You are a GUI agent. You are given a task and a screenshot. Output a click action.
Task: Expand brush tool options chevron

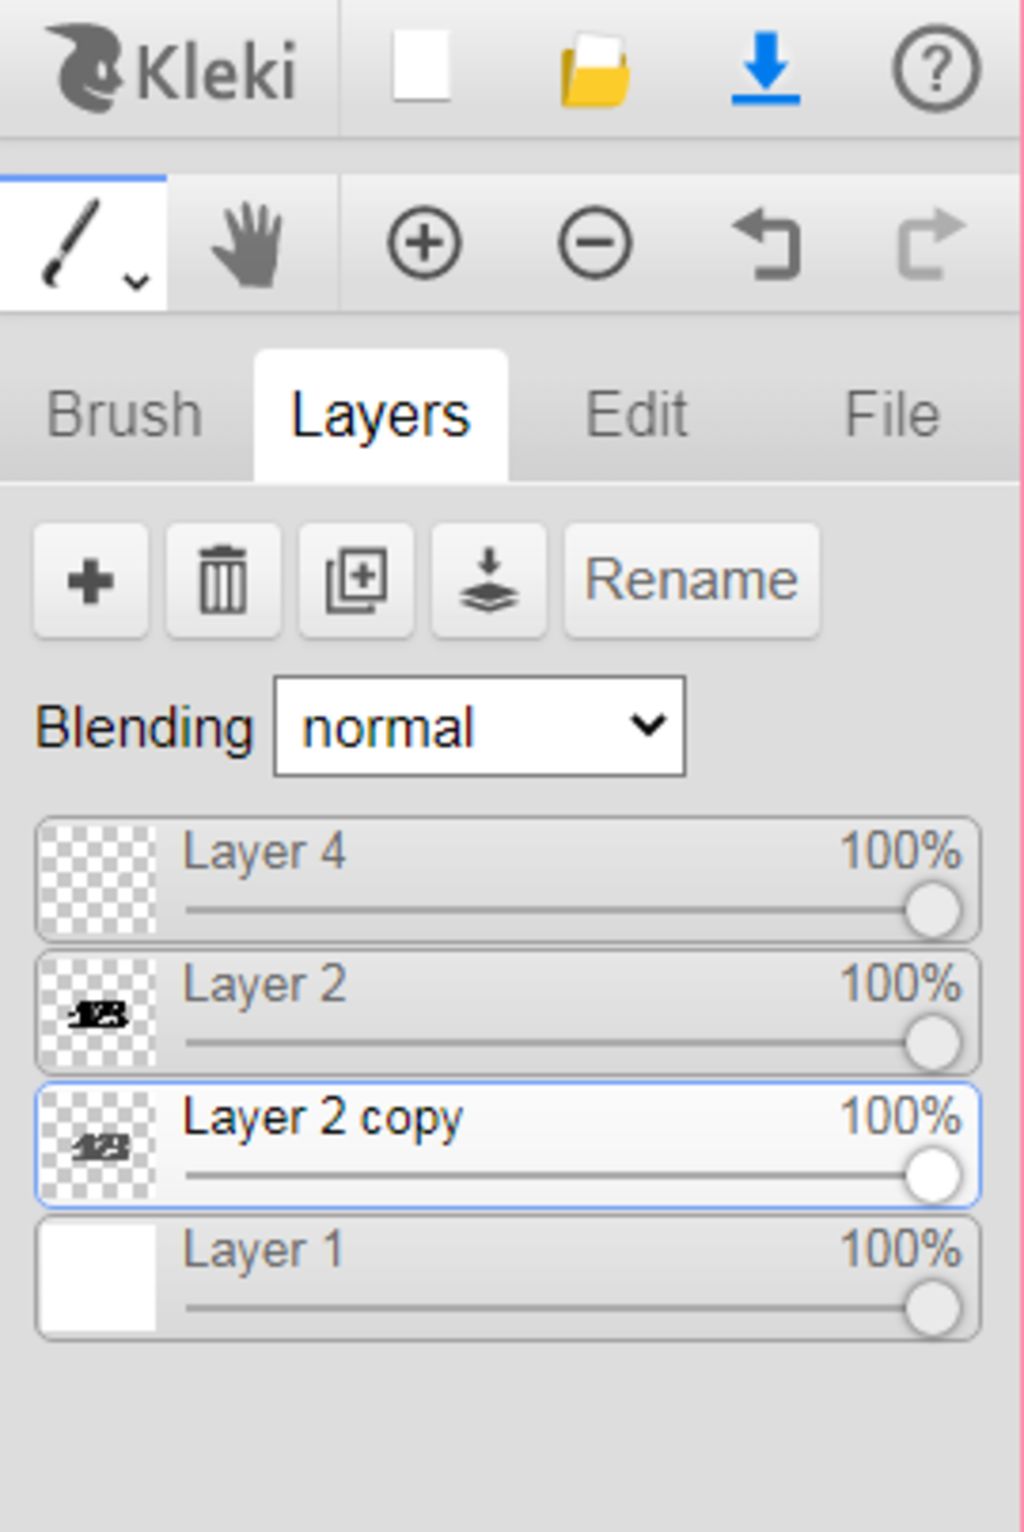pos(137,282)
